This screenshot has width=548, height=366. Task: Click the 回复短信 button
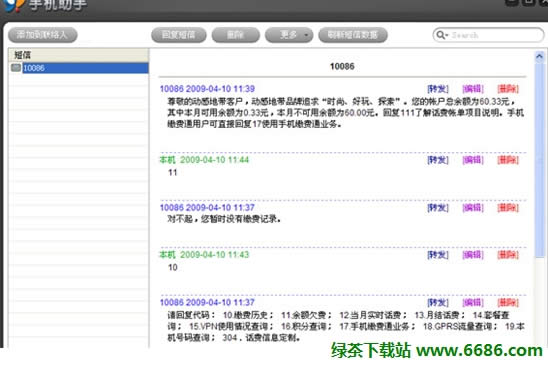click(179, 35)
